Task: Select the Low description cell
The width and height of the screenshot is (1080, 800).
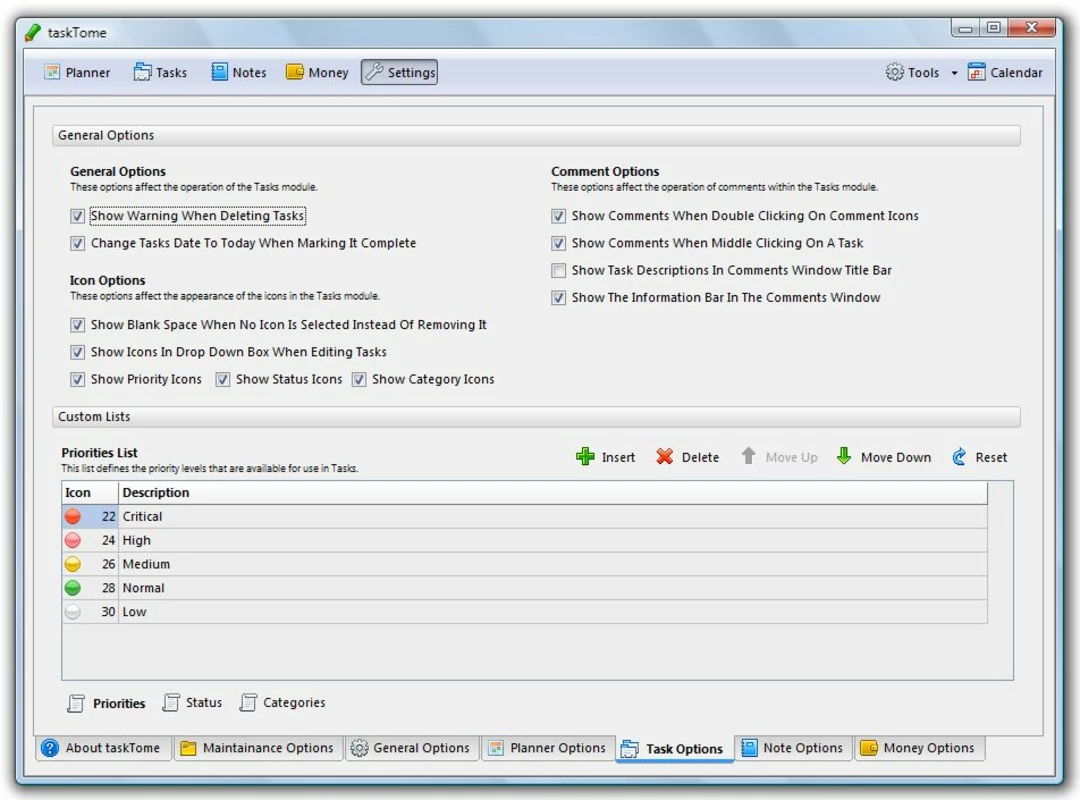Action: pyautogui.click(x=554, y=612)
